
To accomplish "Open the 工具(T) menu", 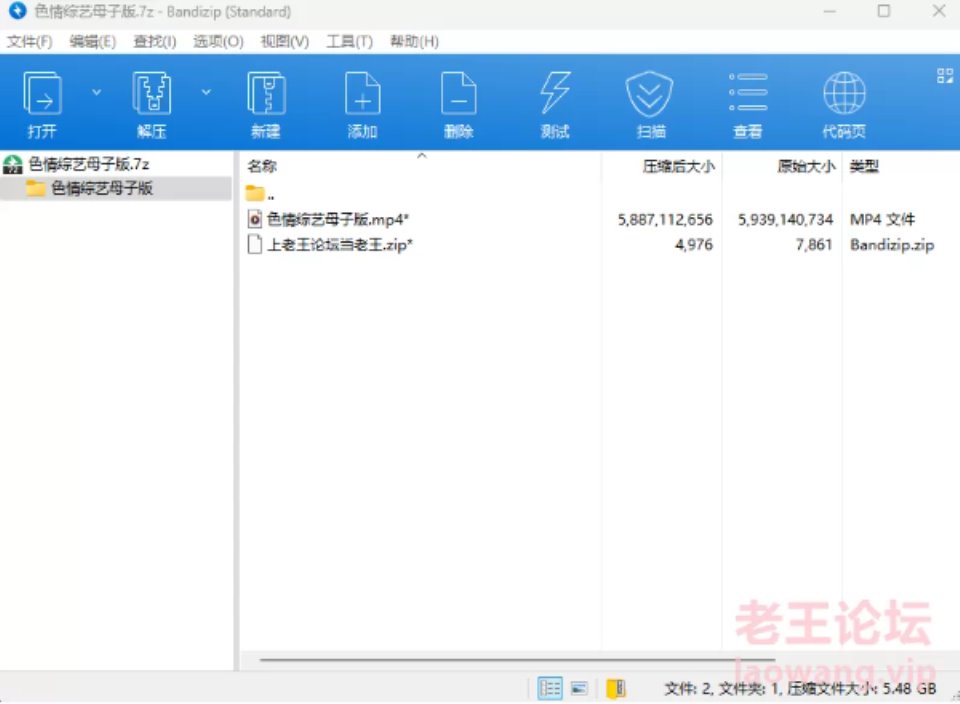I will [350, 41].
